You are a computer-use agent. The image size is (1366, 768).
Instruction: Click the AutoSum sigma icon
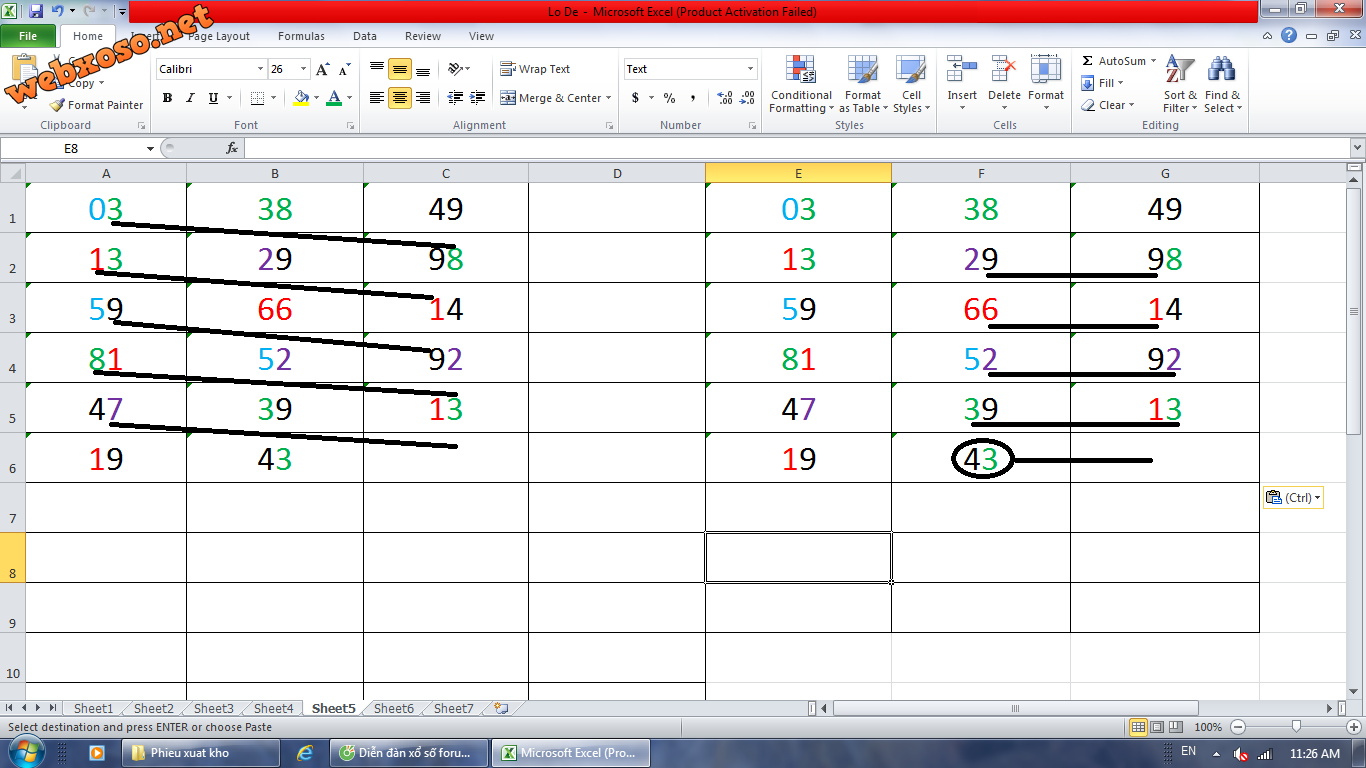(x=1088, y=61)
